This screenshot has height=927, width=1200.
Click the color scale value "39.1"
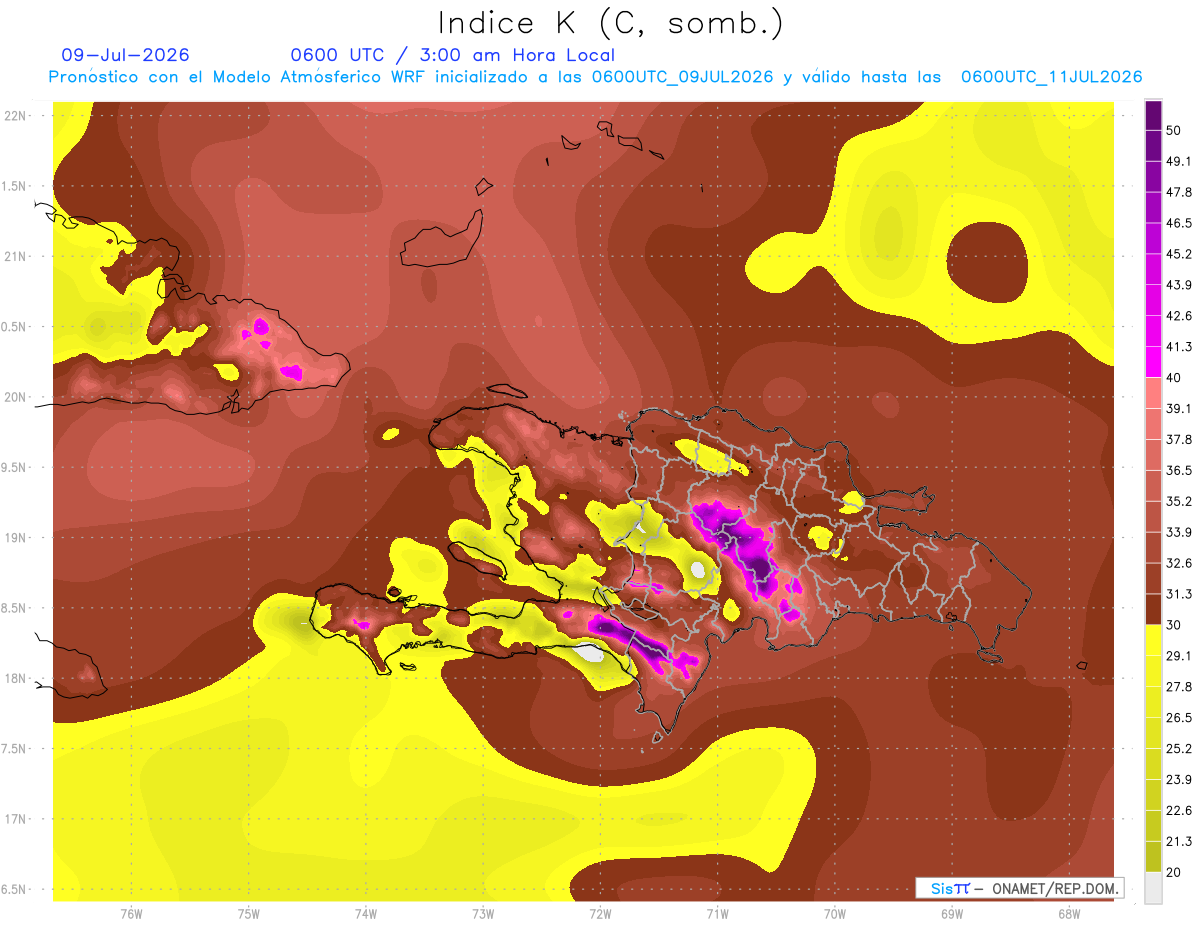(x=1179, y=409)
